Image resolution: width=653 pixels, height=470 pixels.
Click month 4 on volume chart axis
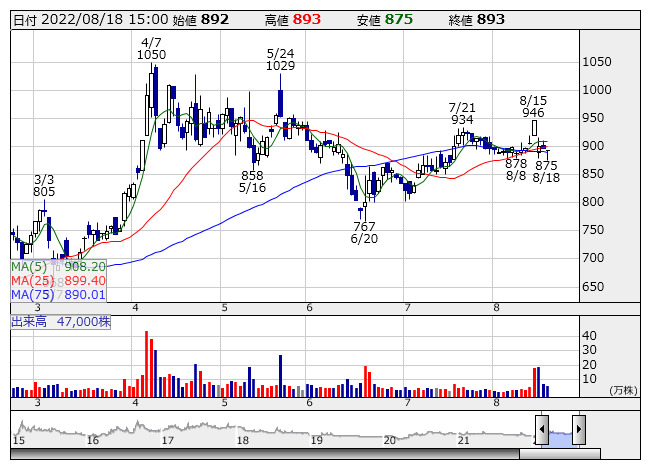coord(135,403)
